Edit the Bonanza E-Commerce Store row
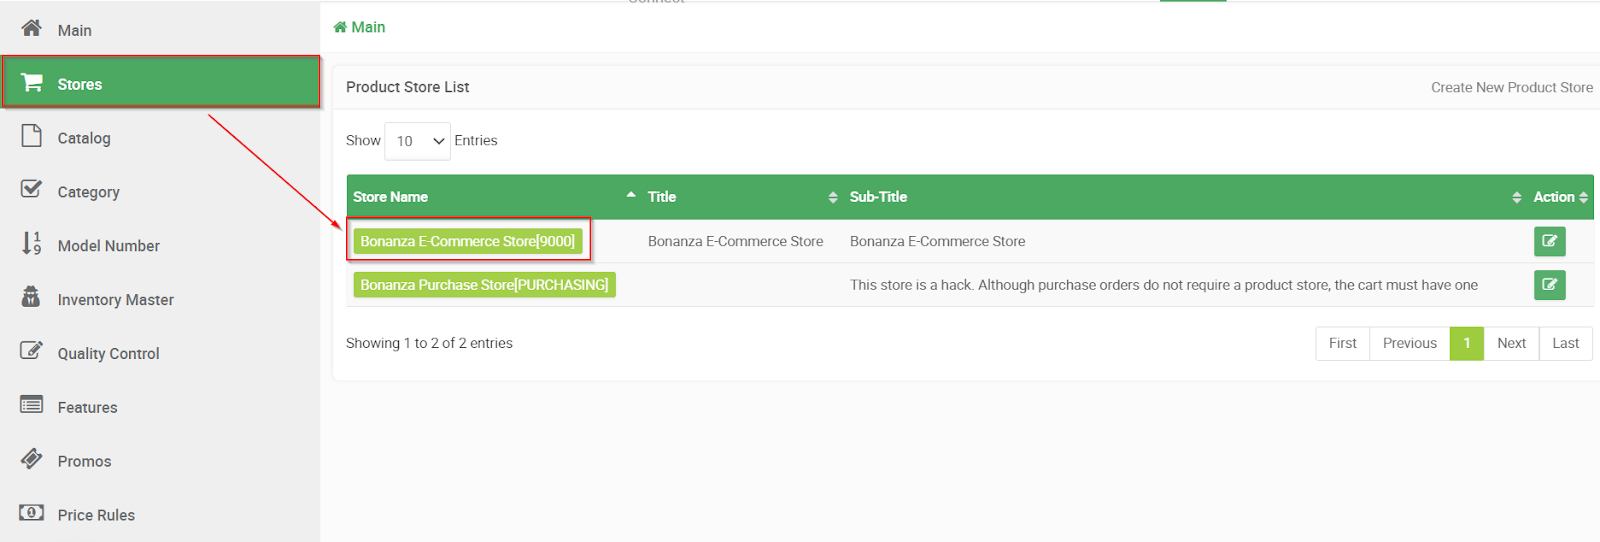This screenshot has width=1600, height=542. (x=1550, y=241)
